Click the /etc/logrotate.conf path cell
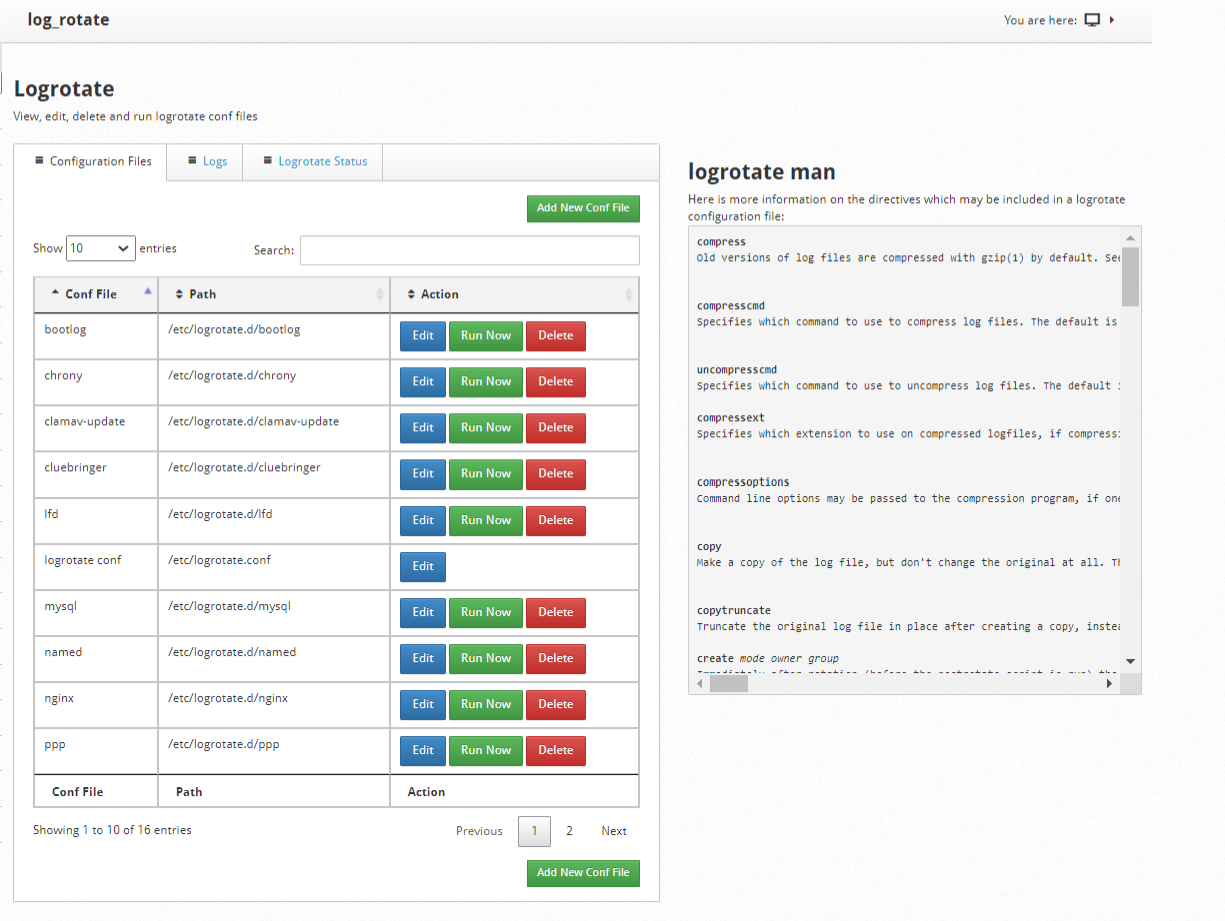The image size is (1225, 921). [274, 567]
